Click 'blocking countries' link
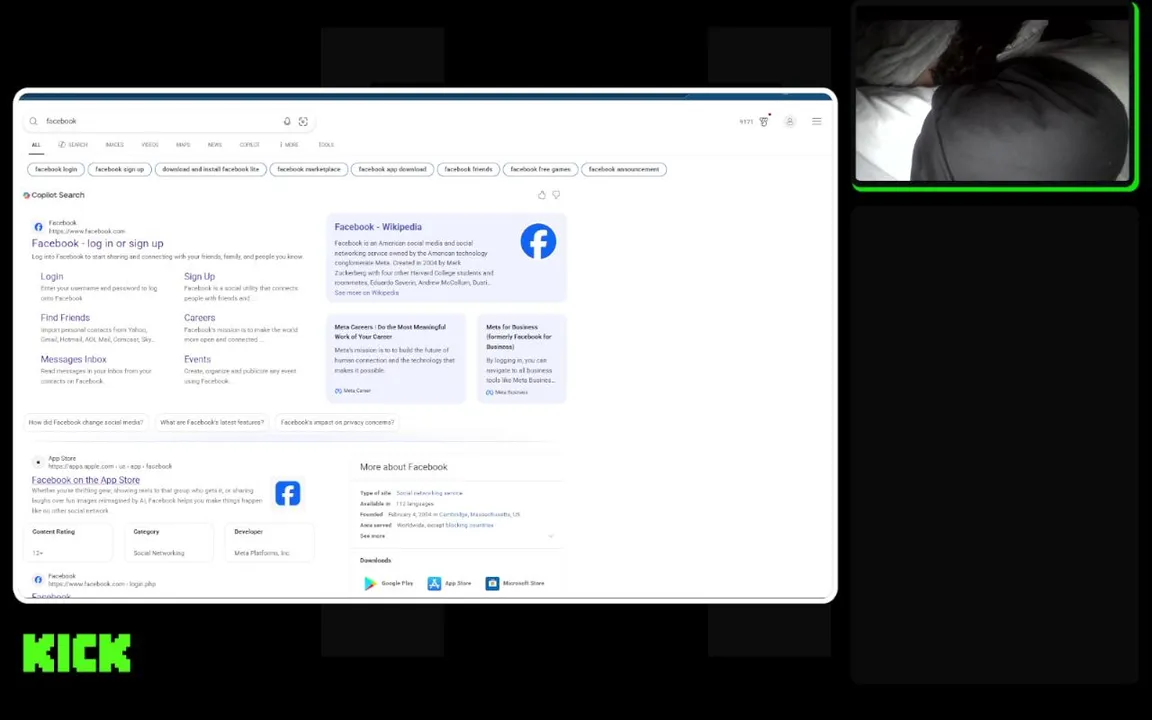 coord(469,525)
